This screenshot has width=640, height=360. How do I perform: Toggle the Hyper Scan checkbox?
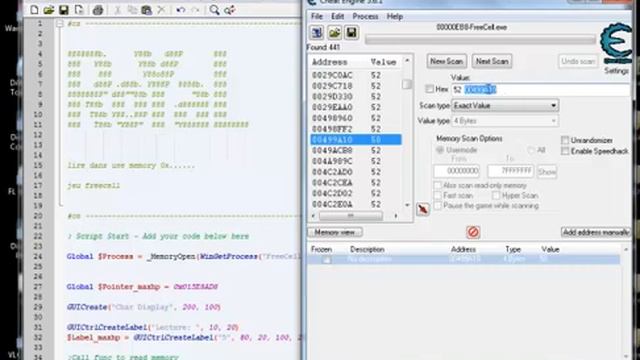[x=496, y=196]
